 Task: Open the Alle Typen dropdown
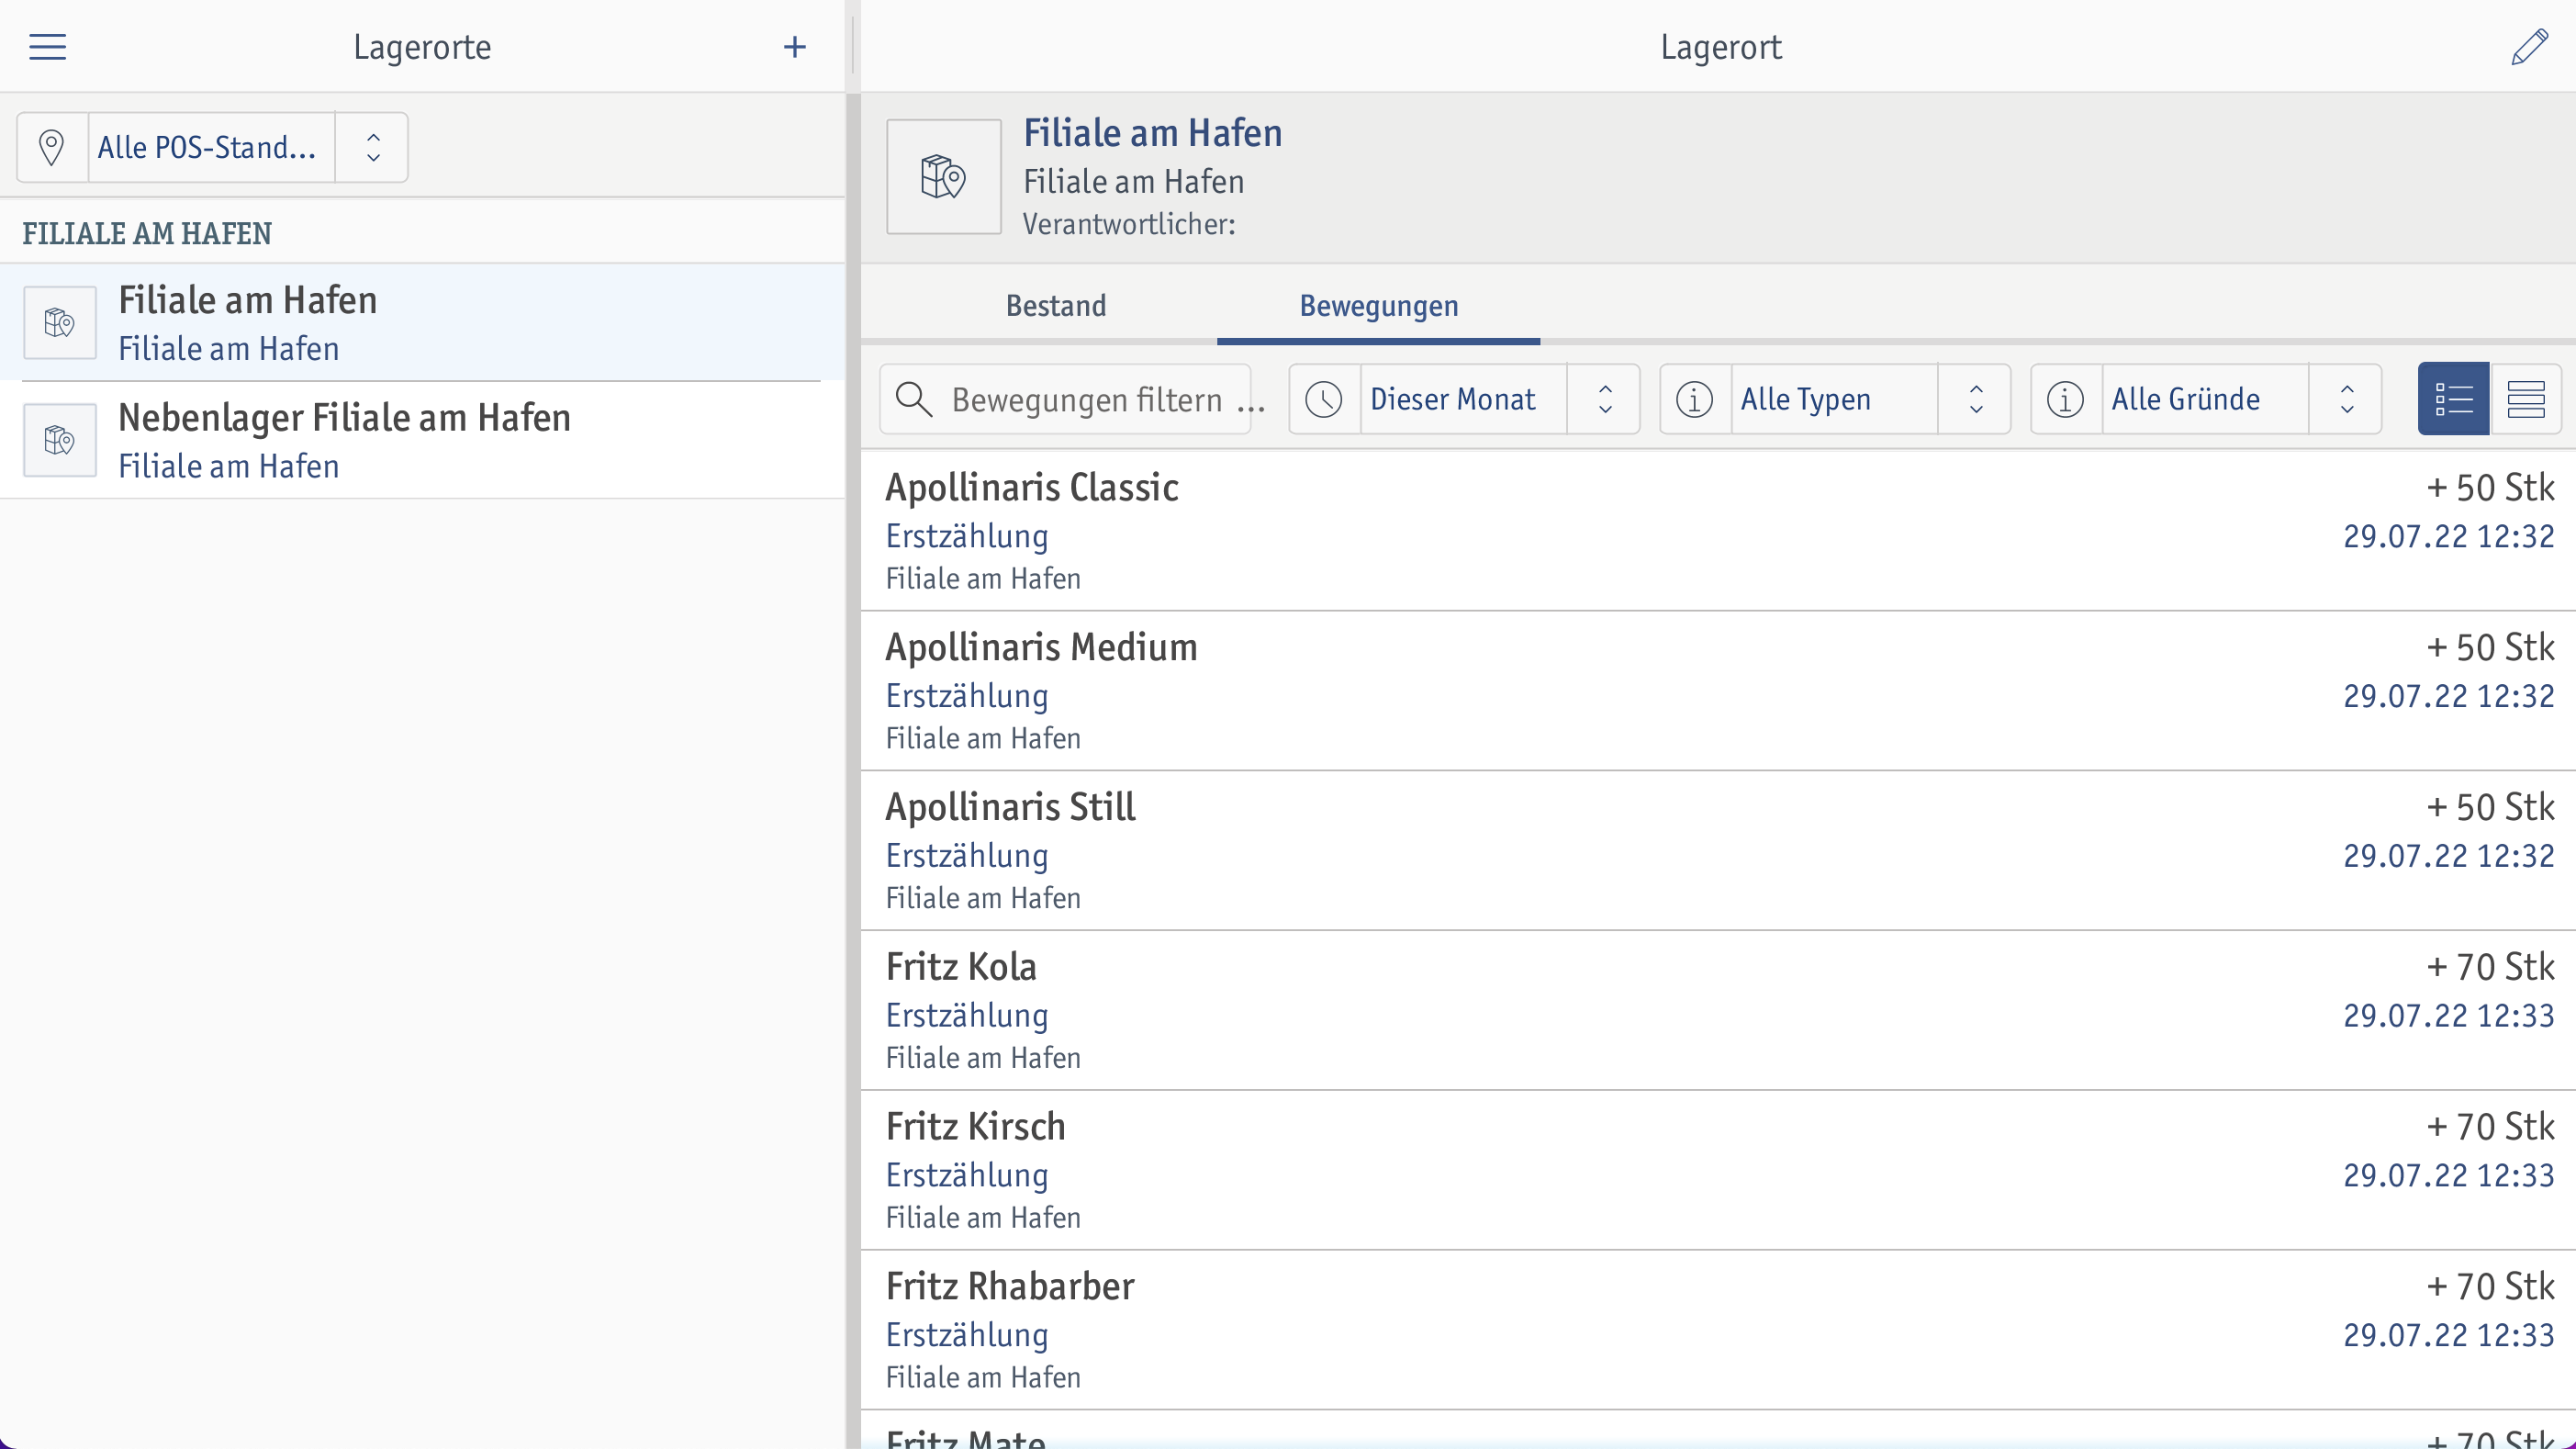point(1834,399)
